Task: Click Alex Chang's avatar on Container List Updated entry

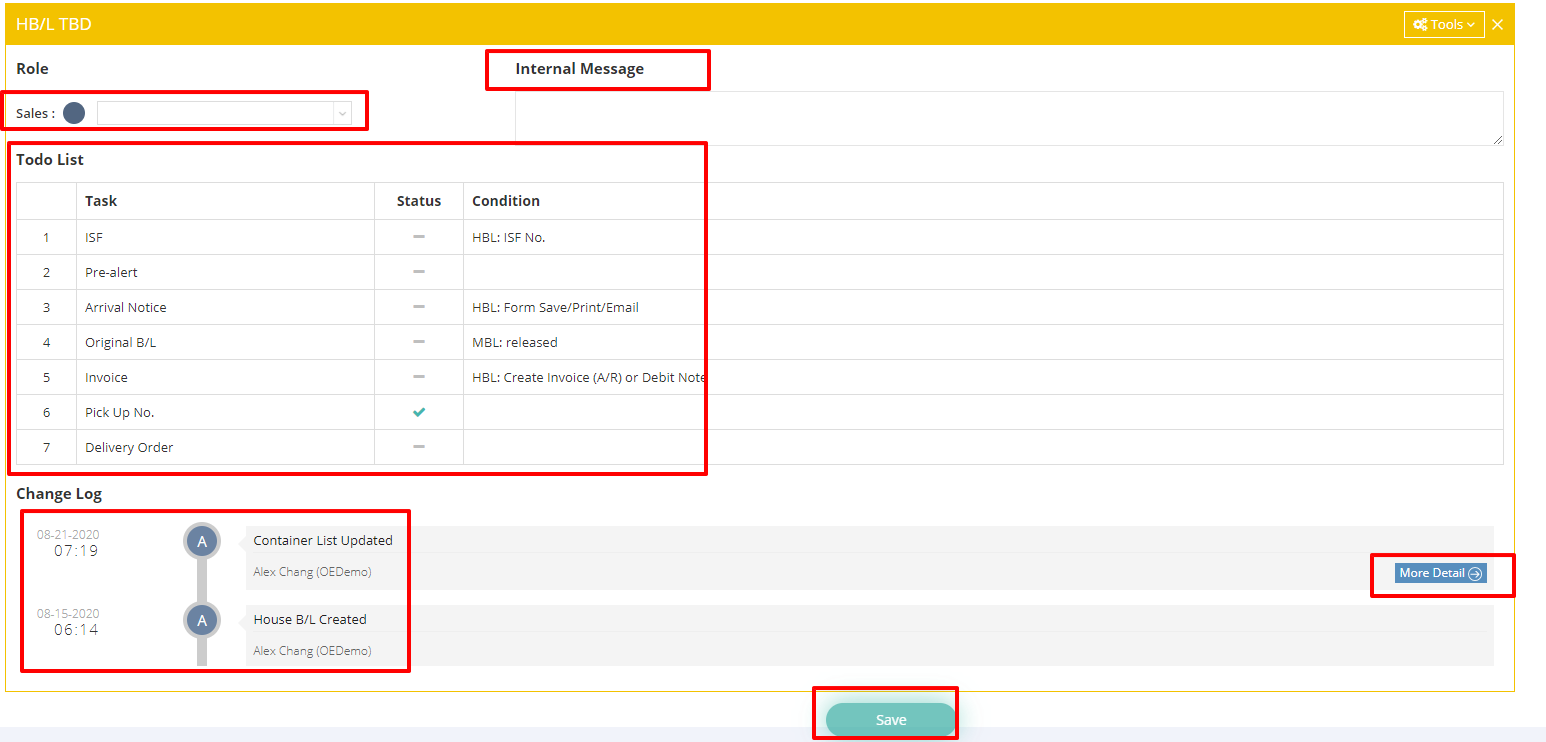Action: pos(202,540)
